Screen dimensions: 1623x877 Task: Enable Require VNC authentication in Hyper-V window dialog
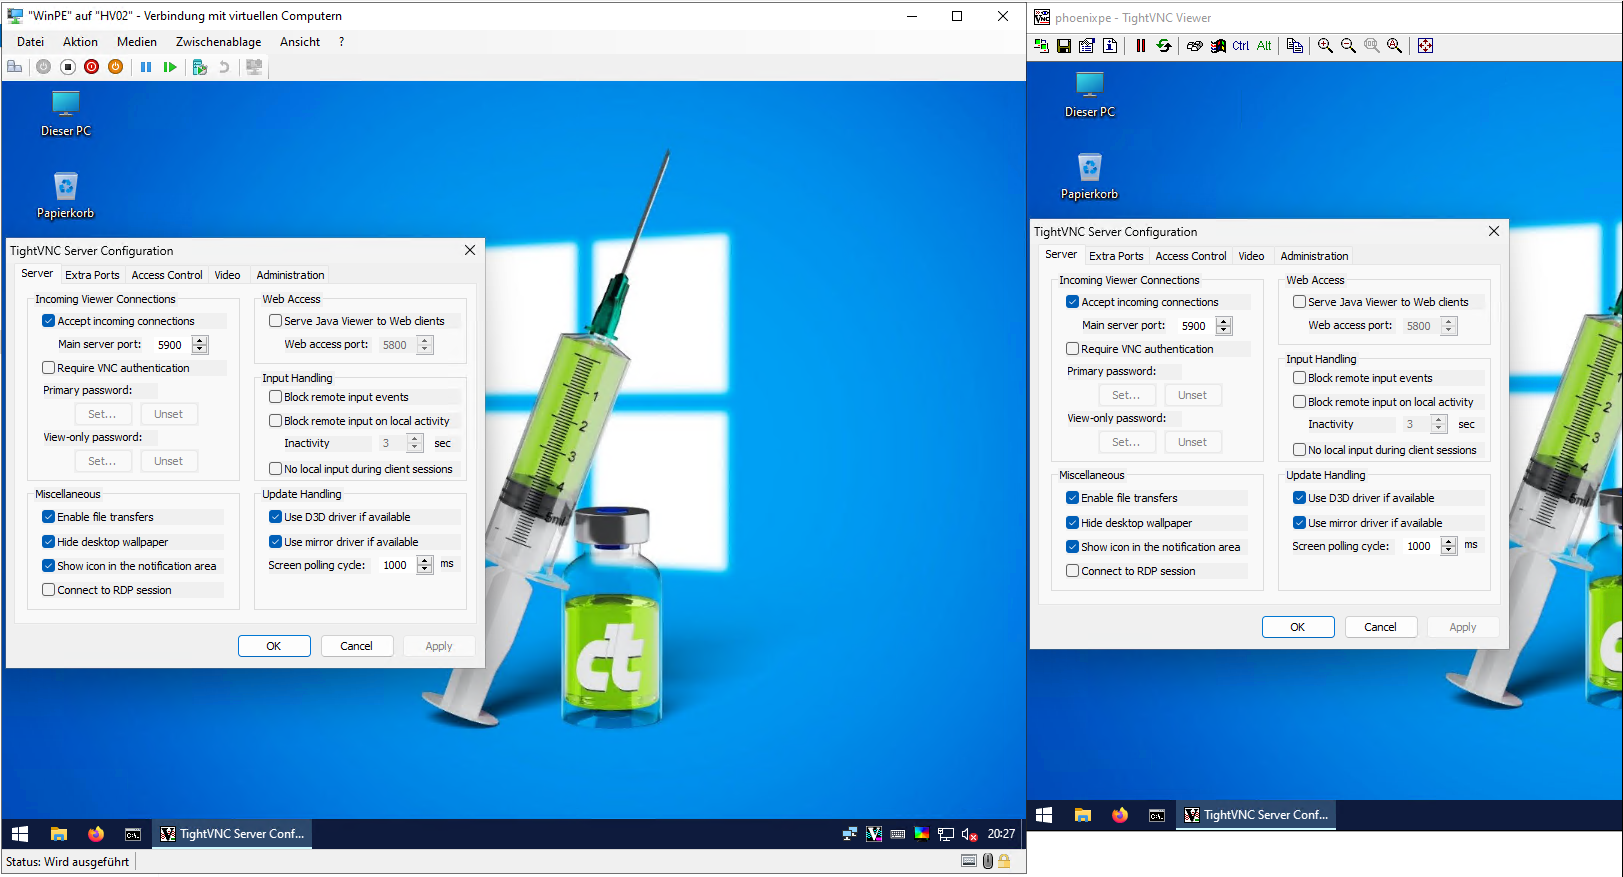point(49,368)
